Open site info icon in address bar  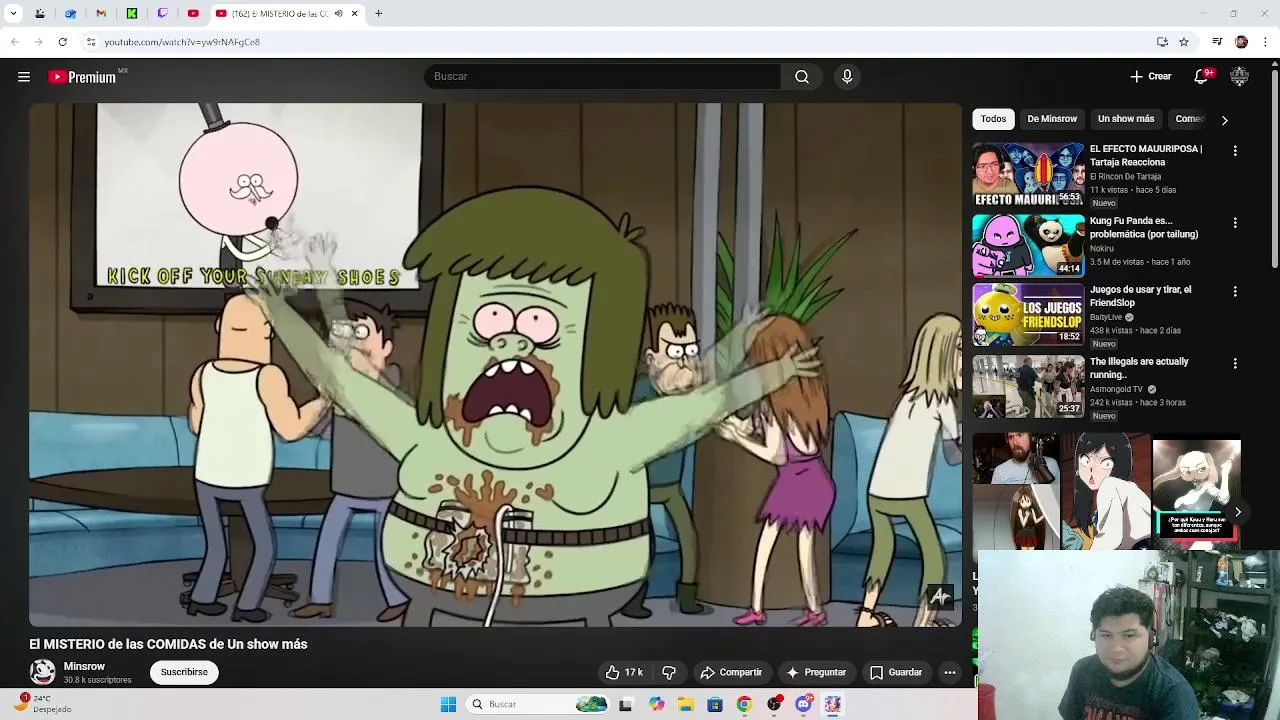click(90, 42)
